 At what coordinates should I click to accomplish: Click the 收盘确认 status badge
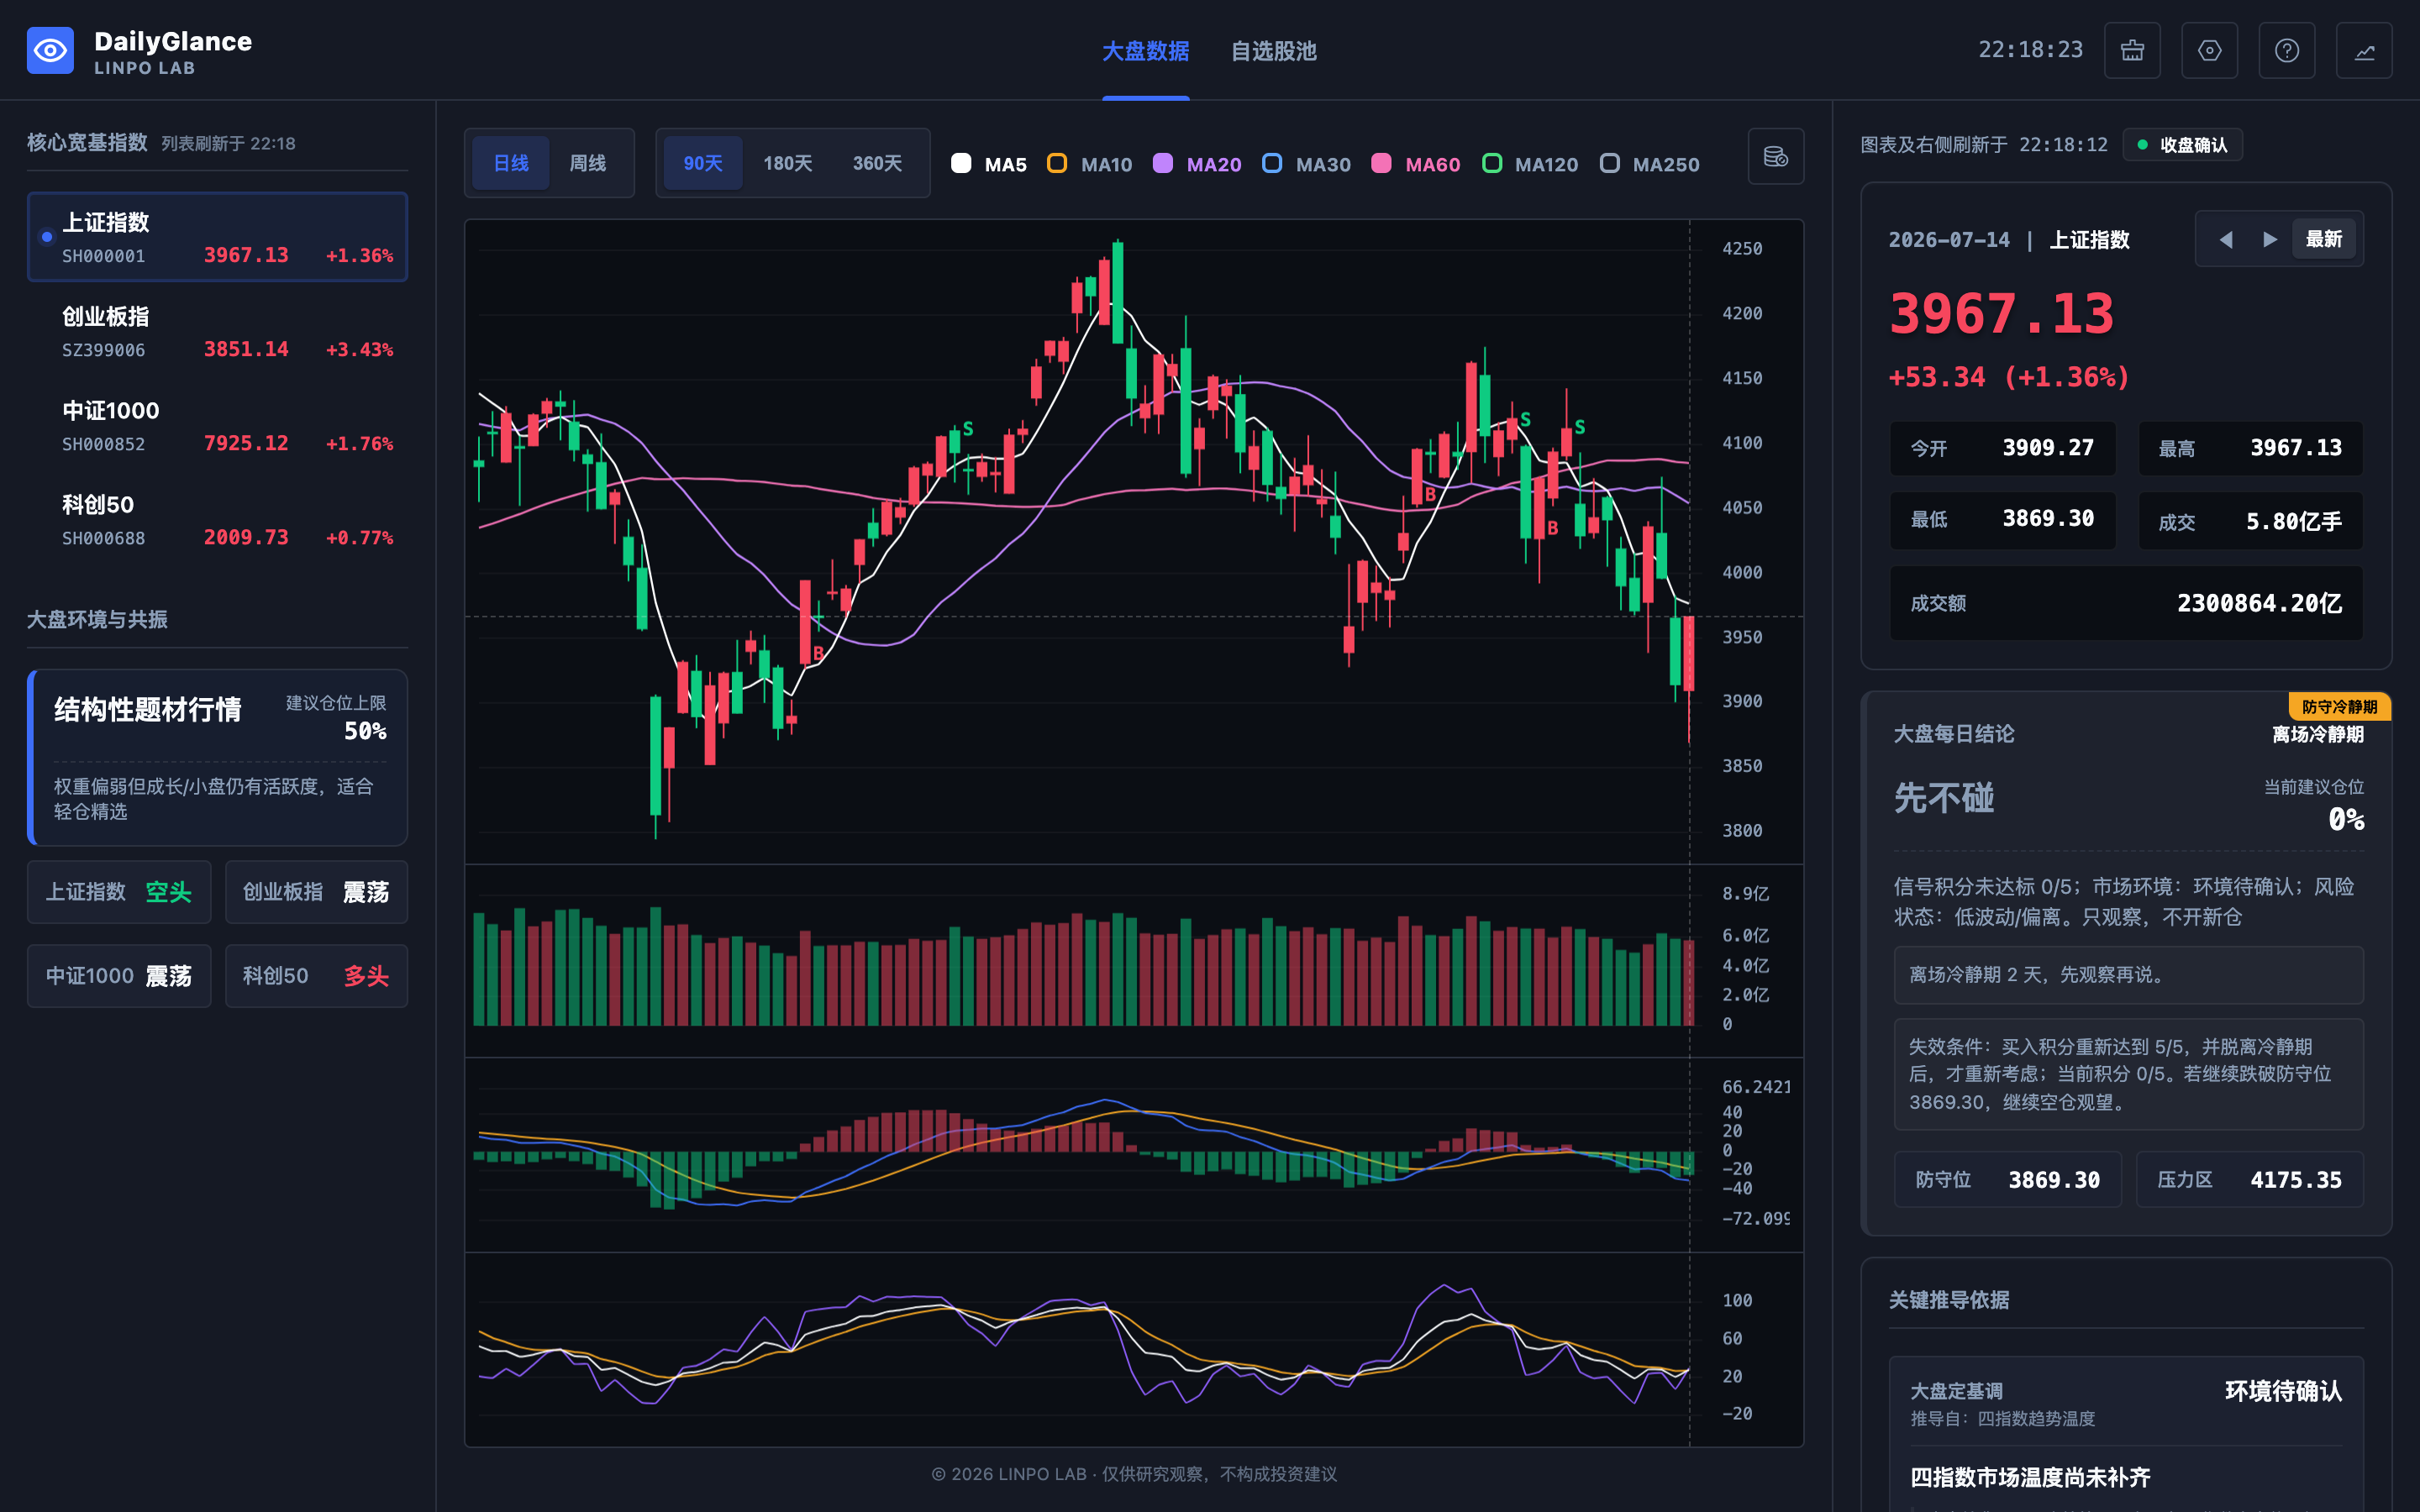2182,145
